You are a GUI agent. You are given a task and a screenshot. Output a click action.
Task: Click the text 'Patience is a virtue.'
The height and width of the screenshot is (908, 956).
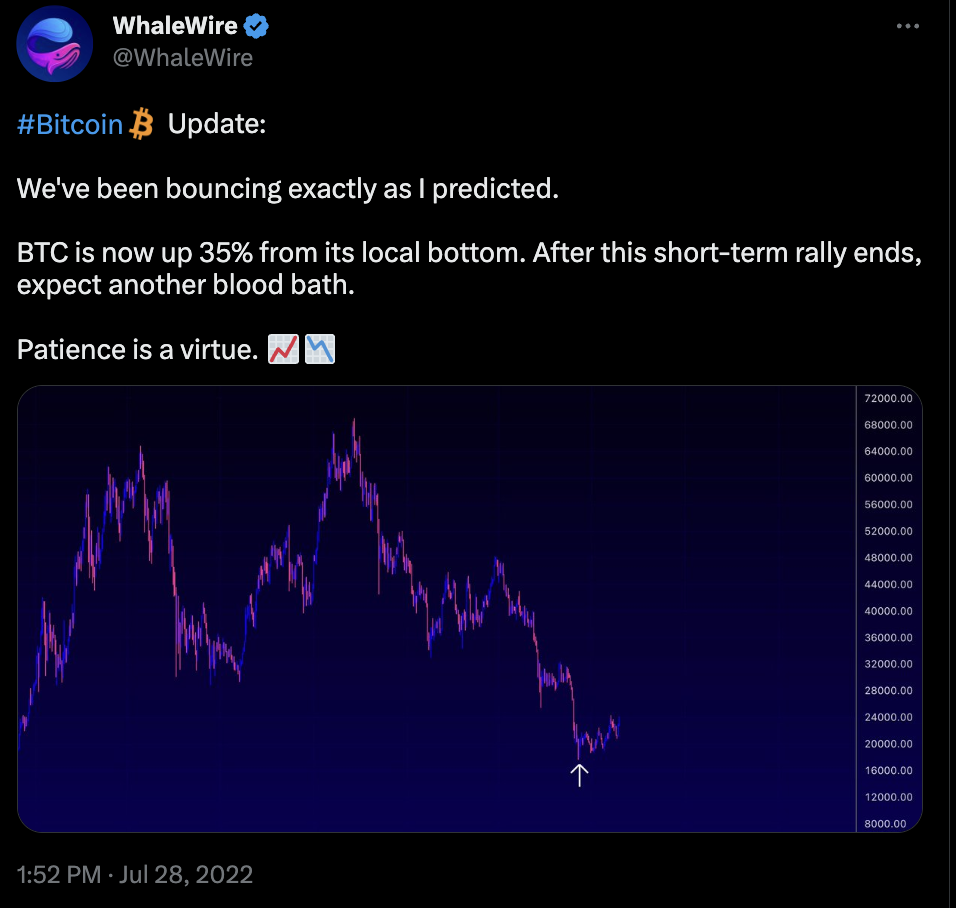pyautogui.click(x=138, y=350)
